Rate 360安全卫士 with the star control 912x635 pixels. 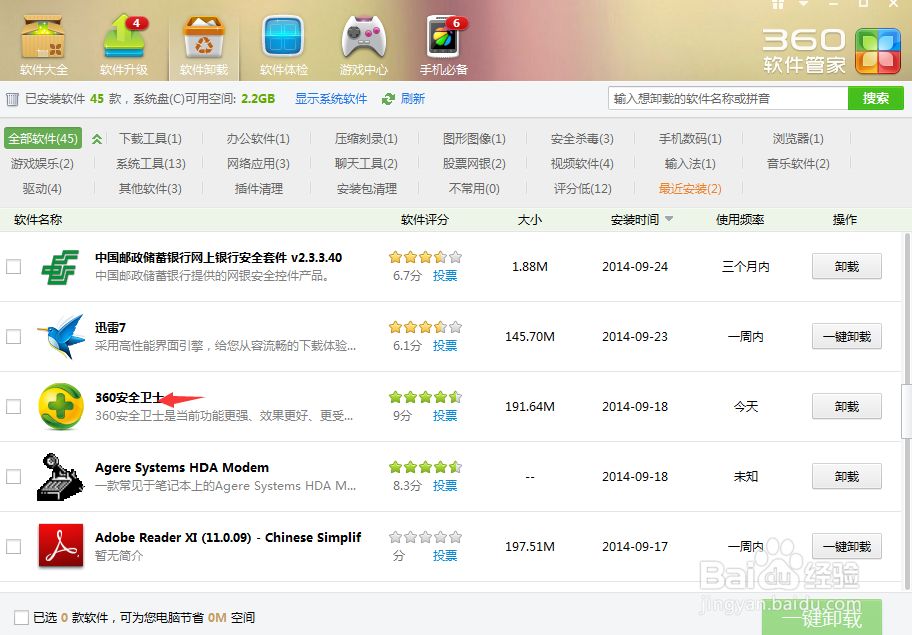point(425,397)
